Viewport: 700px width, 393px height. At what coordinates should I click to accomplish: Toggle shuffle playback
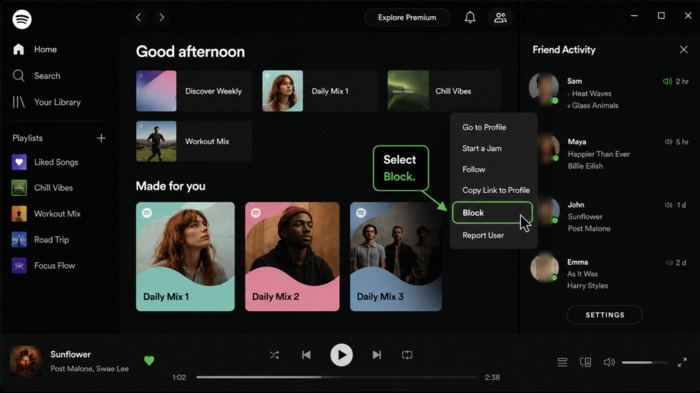coord(274,355)
